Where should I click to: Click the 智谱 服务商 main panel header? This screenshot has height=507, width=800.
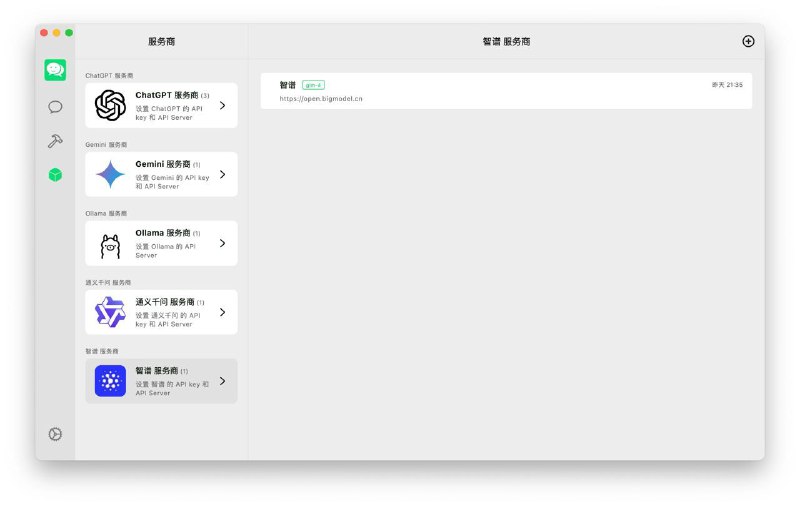pos(506,42)
